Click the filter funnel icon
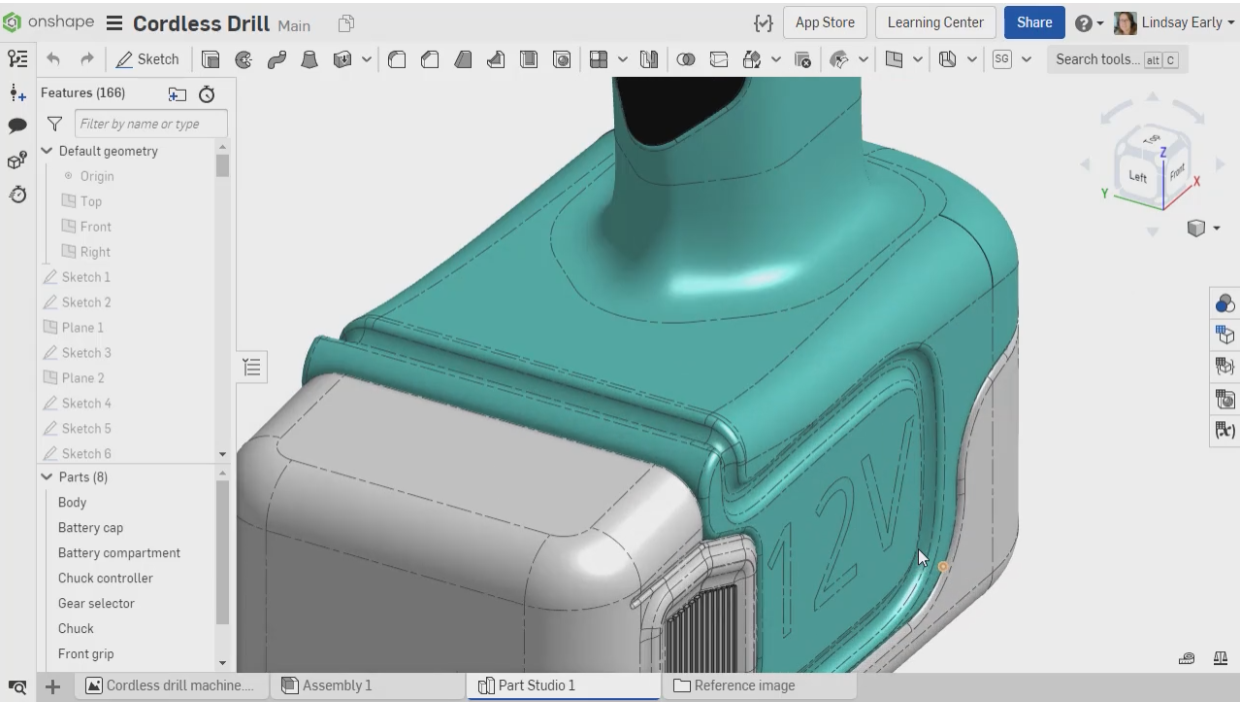 [x=56, y=124]
